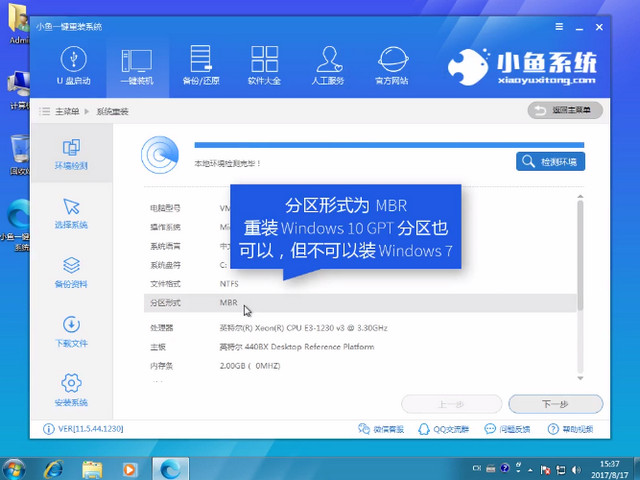Open 下载文件 in the left sidebar
Viewport: 640px width, 480px height.
[x=71, y=331]
